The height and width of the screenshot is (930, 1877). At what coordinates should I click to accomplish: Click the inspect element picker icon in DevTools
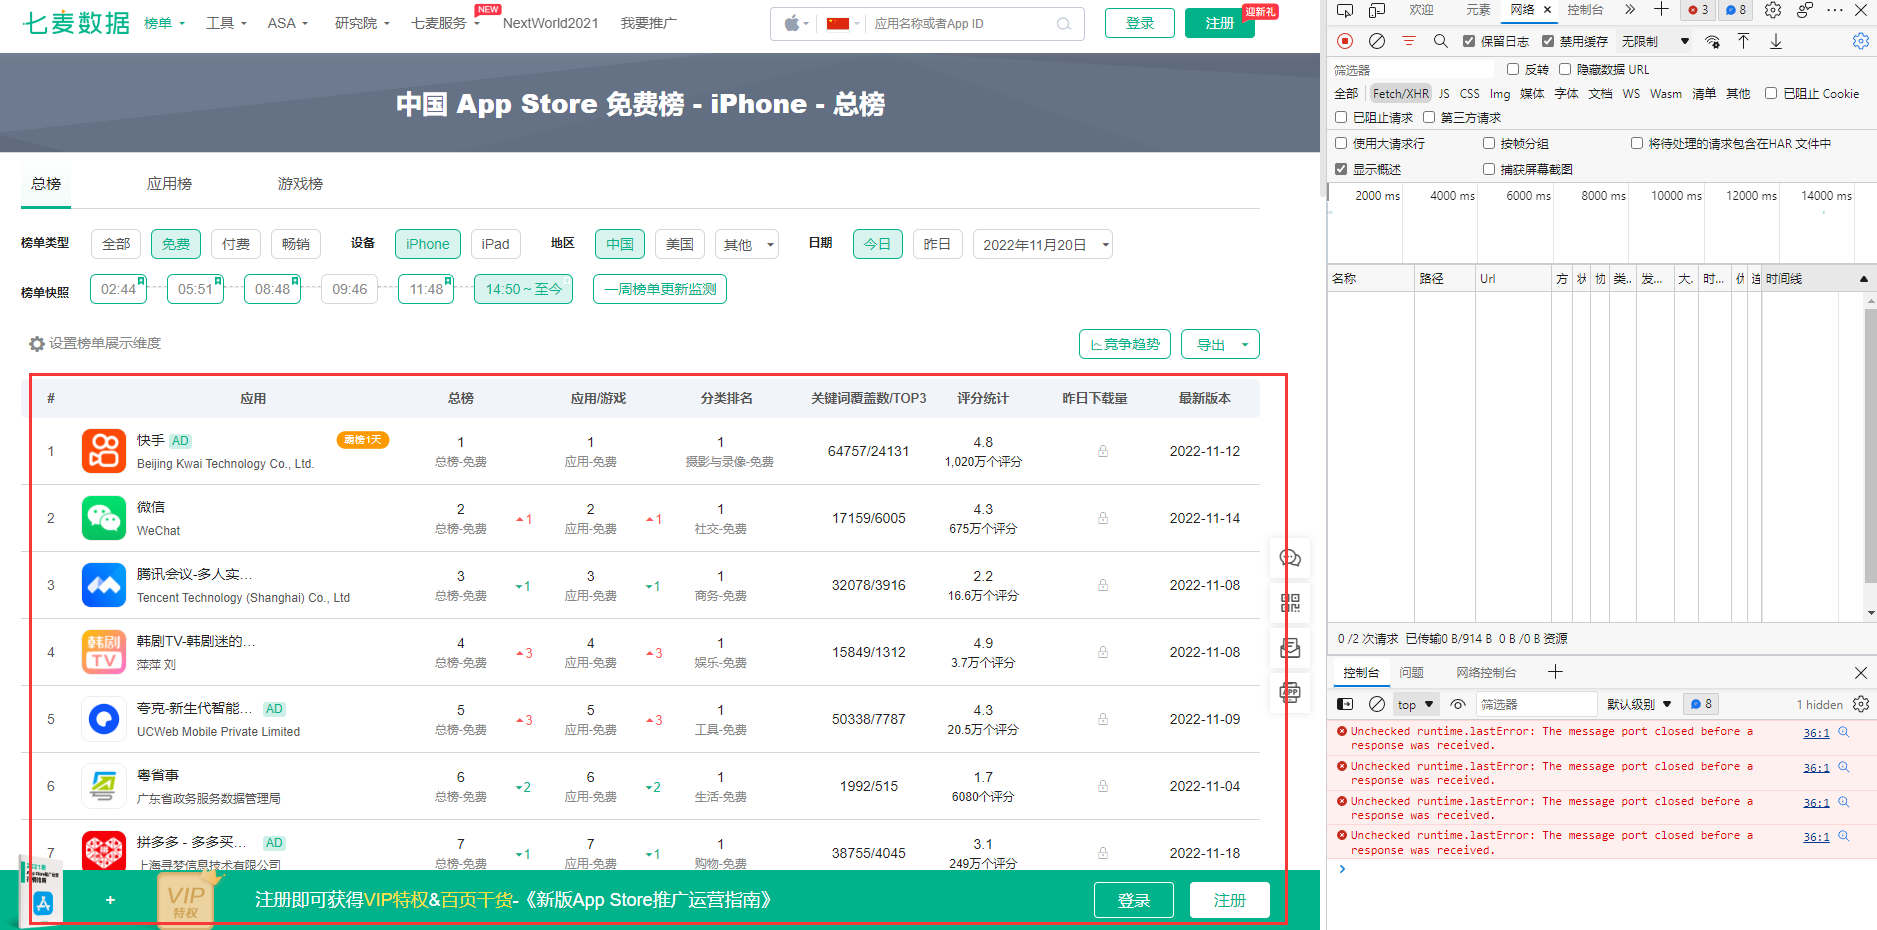coord(1344,10)
